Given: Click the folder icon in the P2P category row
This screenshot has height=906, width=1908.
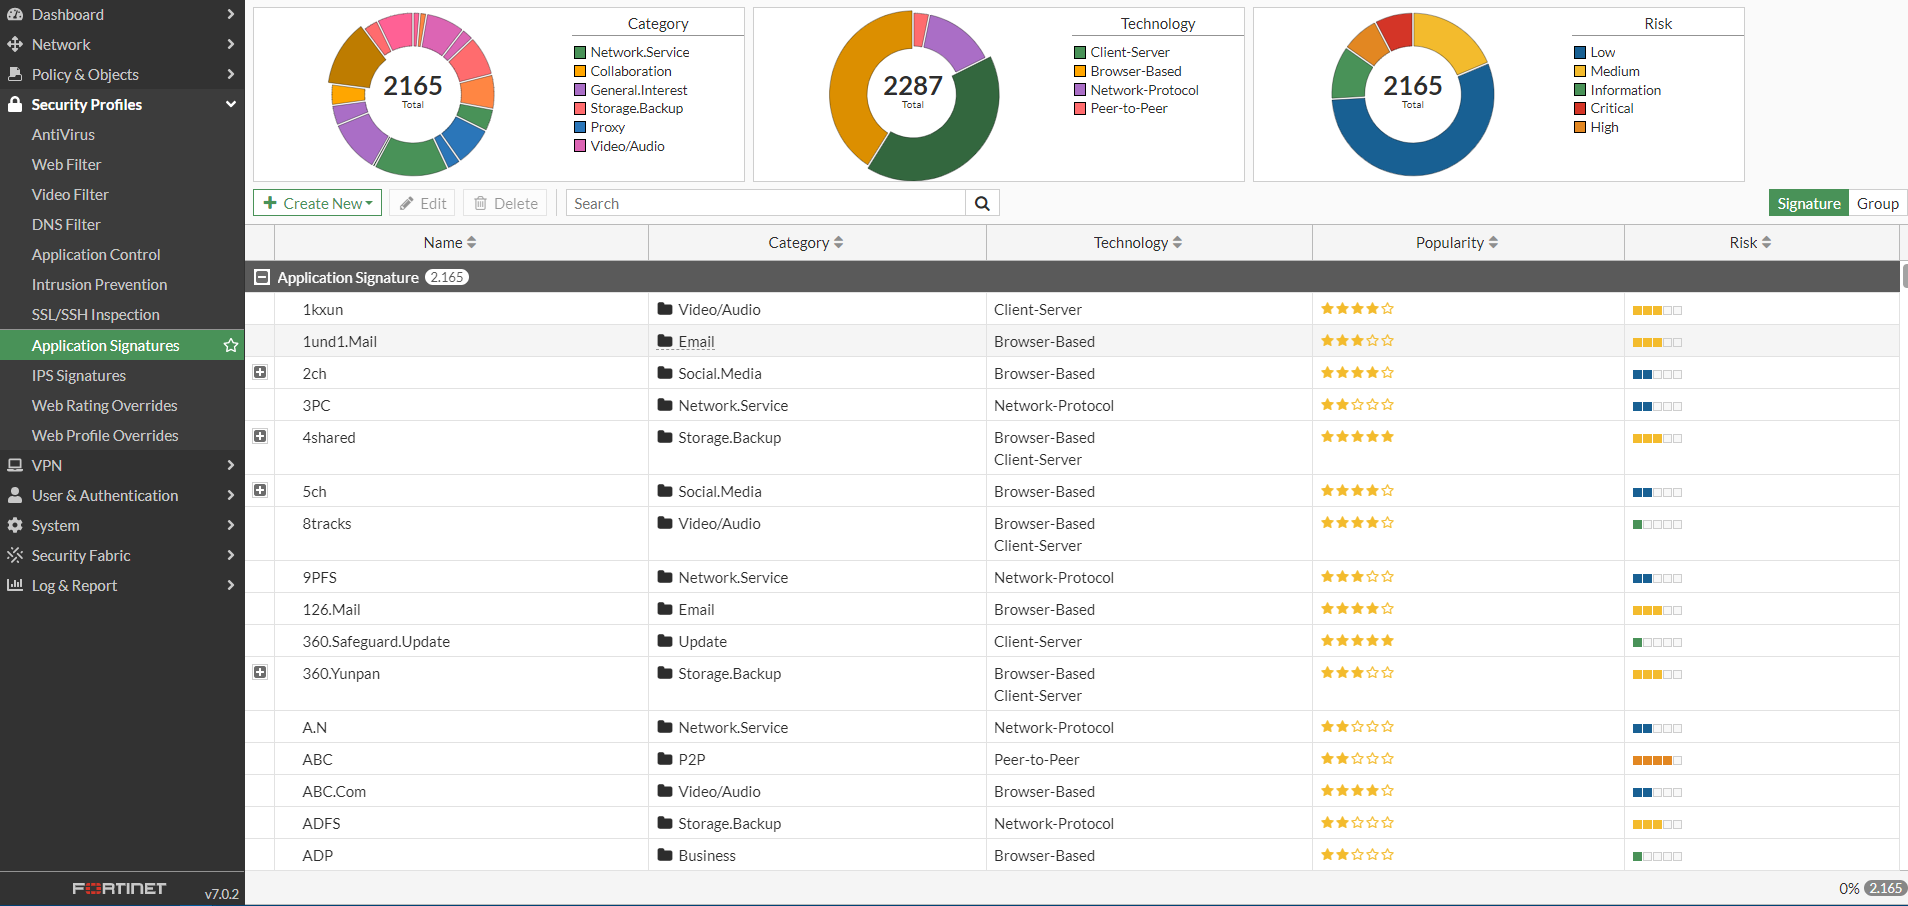Looking at the screenshot, I should coord(665,760).
